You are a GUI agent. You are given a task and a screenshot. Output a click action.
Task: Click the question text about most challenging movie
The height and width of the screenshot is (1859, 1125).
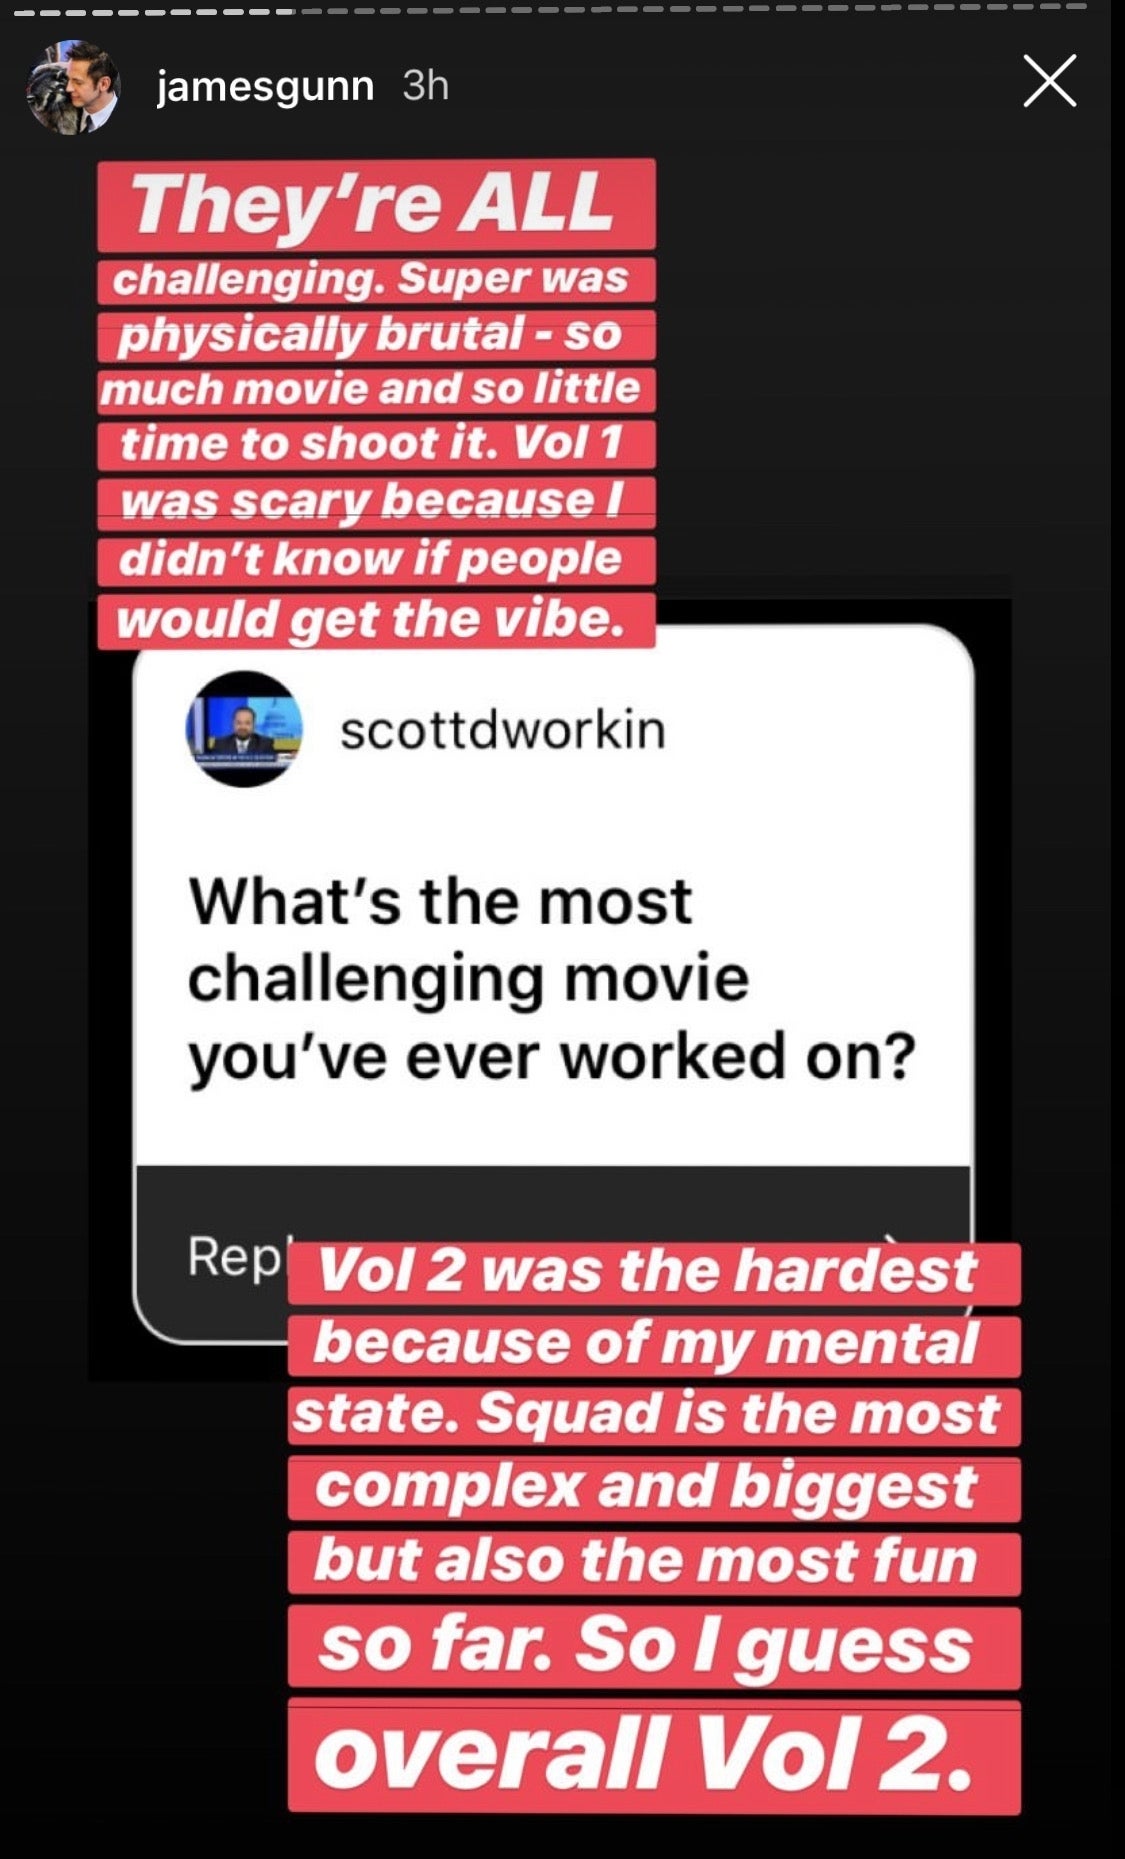click(551, 978)
